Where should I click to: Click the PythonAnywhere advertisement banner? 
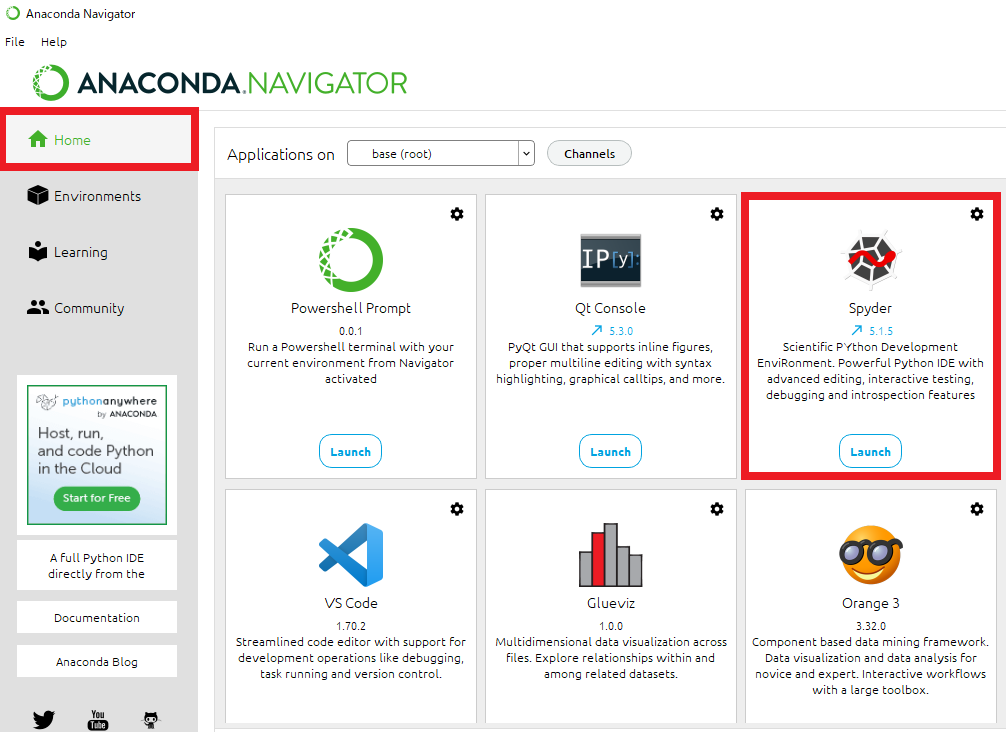coord(97,455)
